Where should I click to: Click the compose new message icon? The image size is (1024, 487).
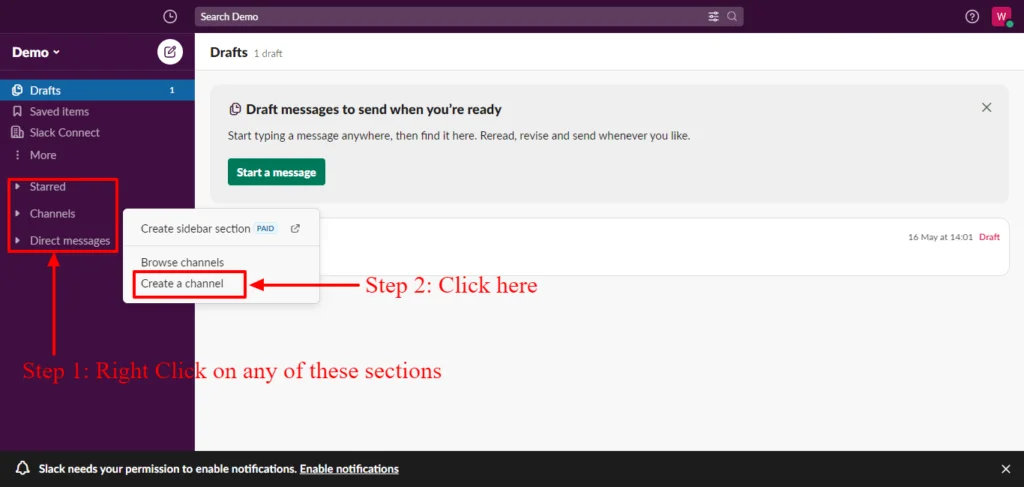click(x=170, y=52)
